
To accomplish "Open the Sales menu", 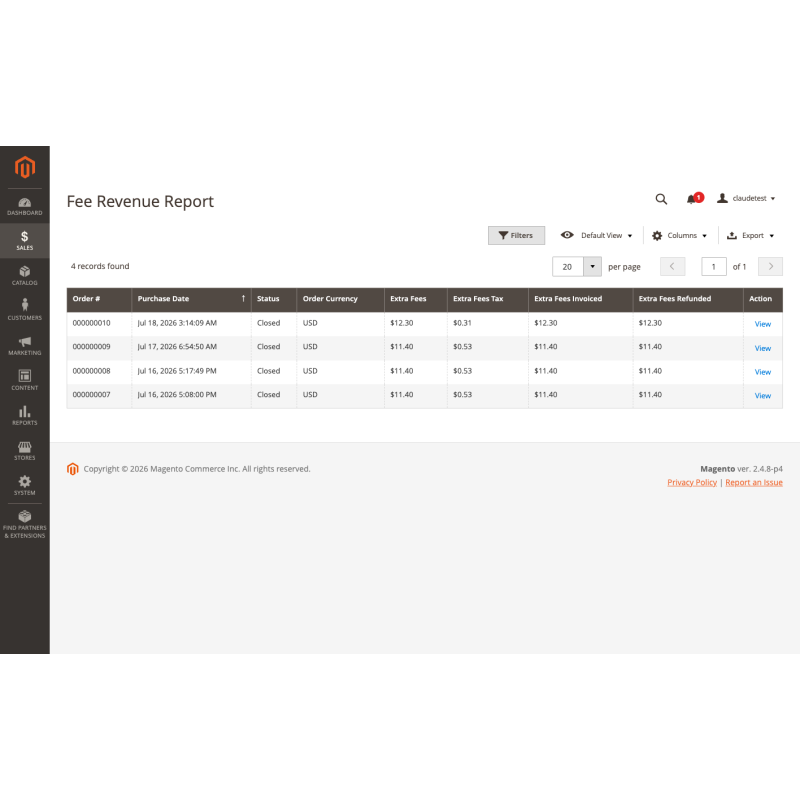I will tap(24, 241).
